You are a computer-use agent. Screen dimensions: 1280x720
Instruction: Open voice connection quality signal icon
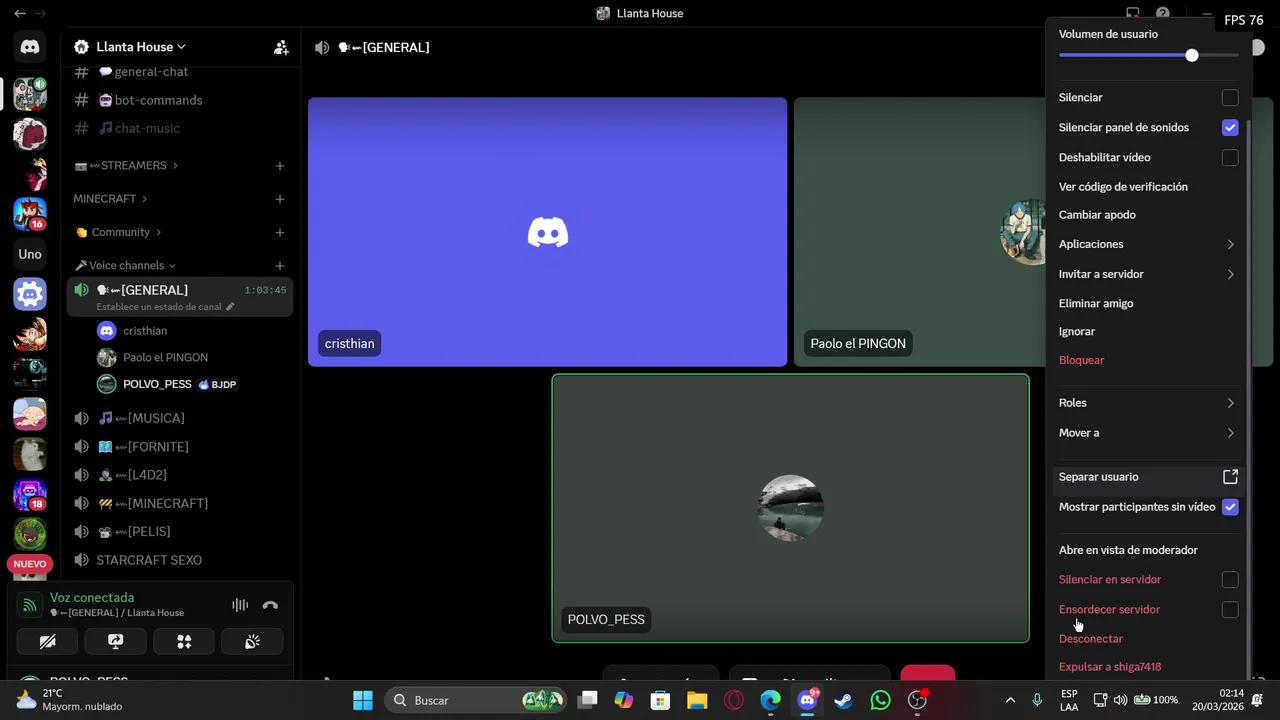[30, 605]
